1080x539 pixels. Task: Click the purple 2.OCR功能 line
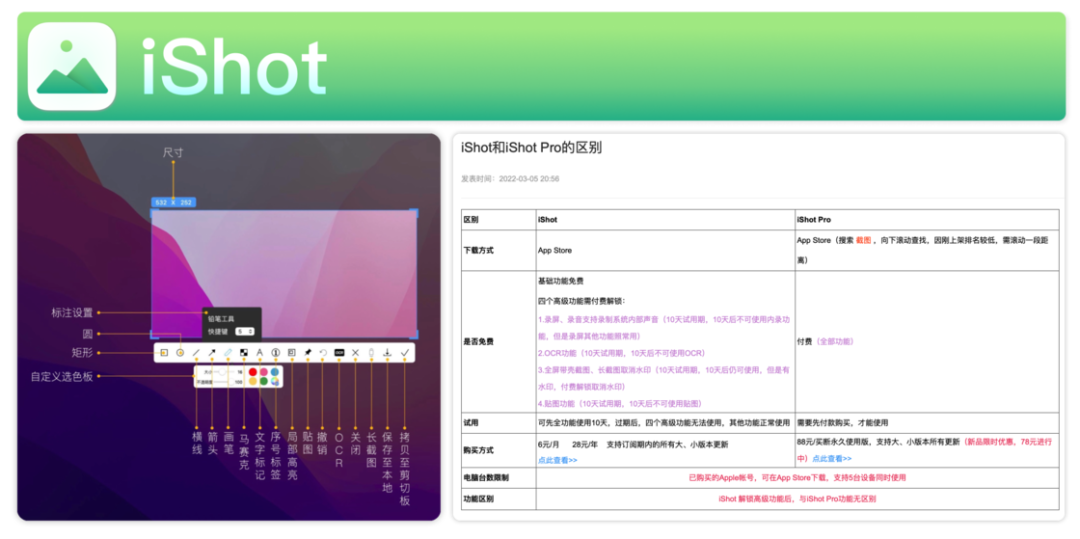[x=622, y=353]
